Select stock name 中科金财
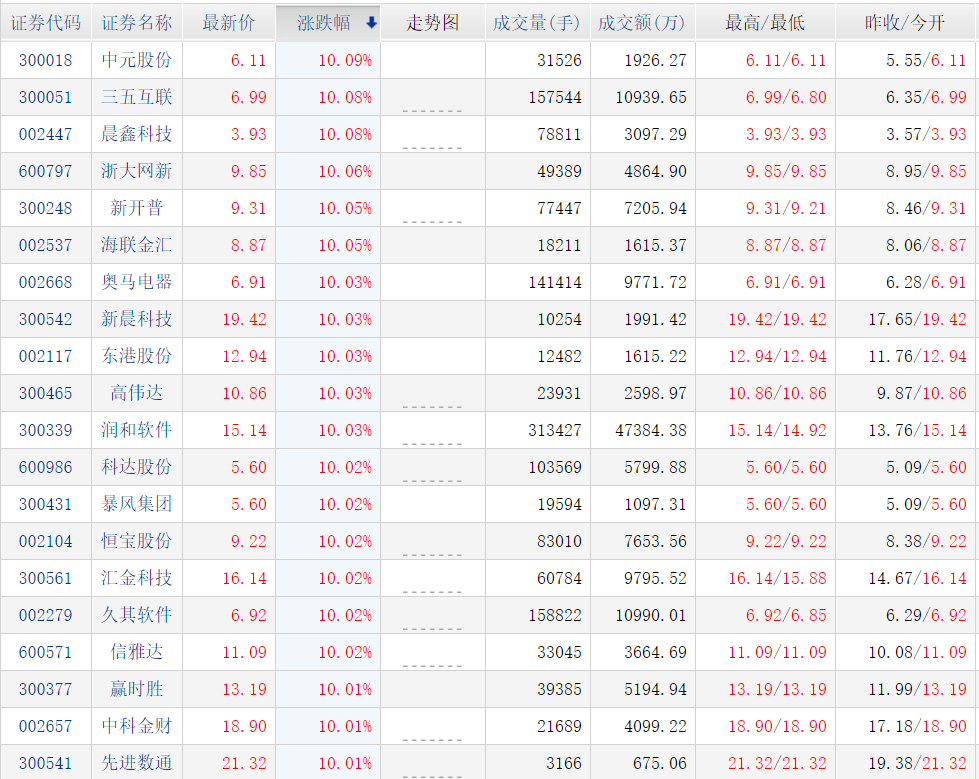979x779 pixels. pyautogui.click(x=137, y=727)
